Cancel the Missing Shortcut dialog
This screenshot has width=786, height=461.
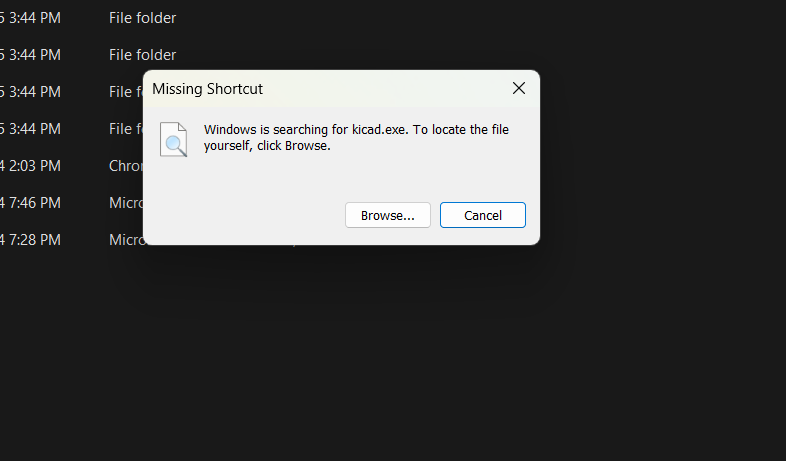pos(483,215)
